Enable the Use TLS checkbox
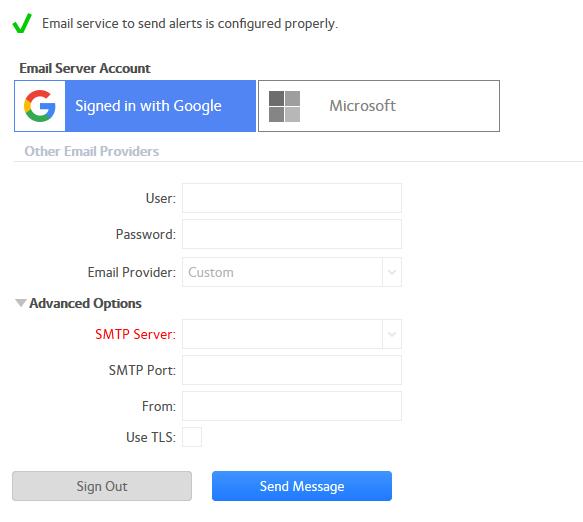 [192, 437]
